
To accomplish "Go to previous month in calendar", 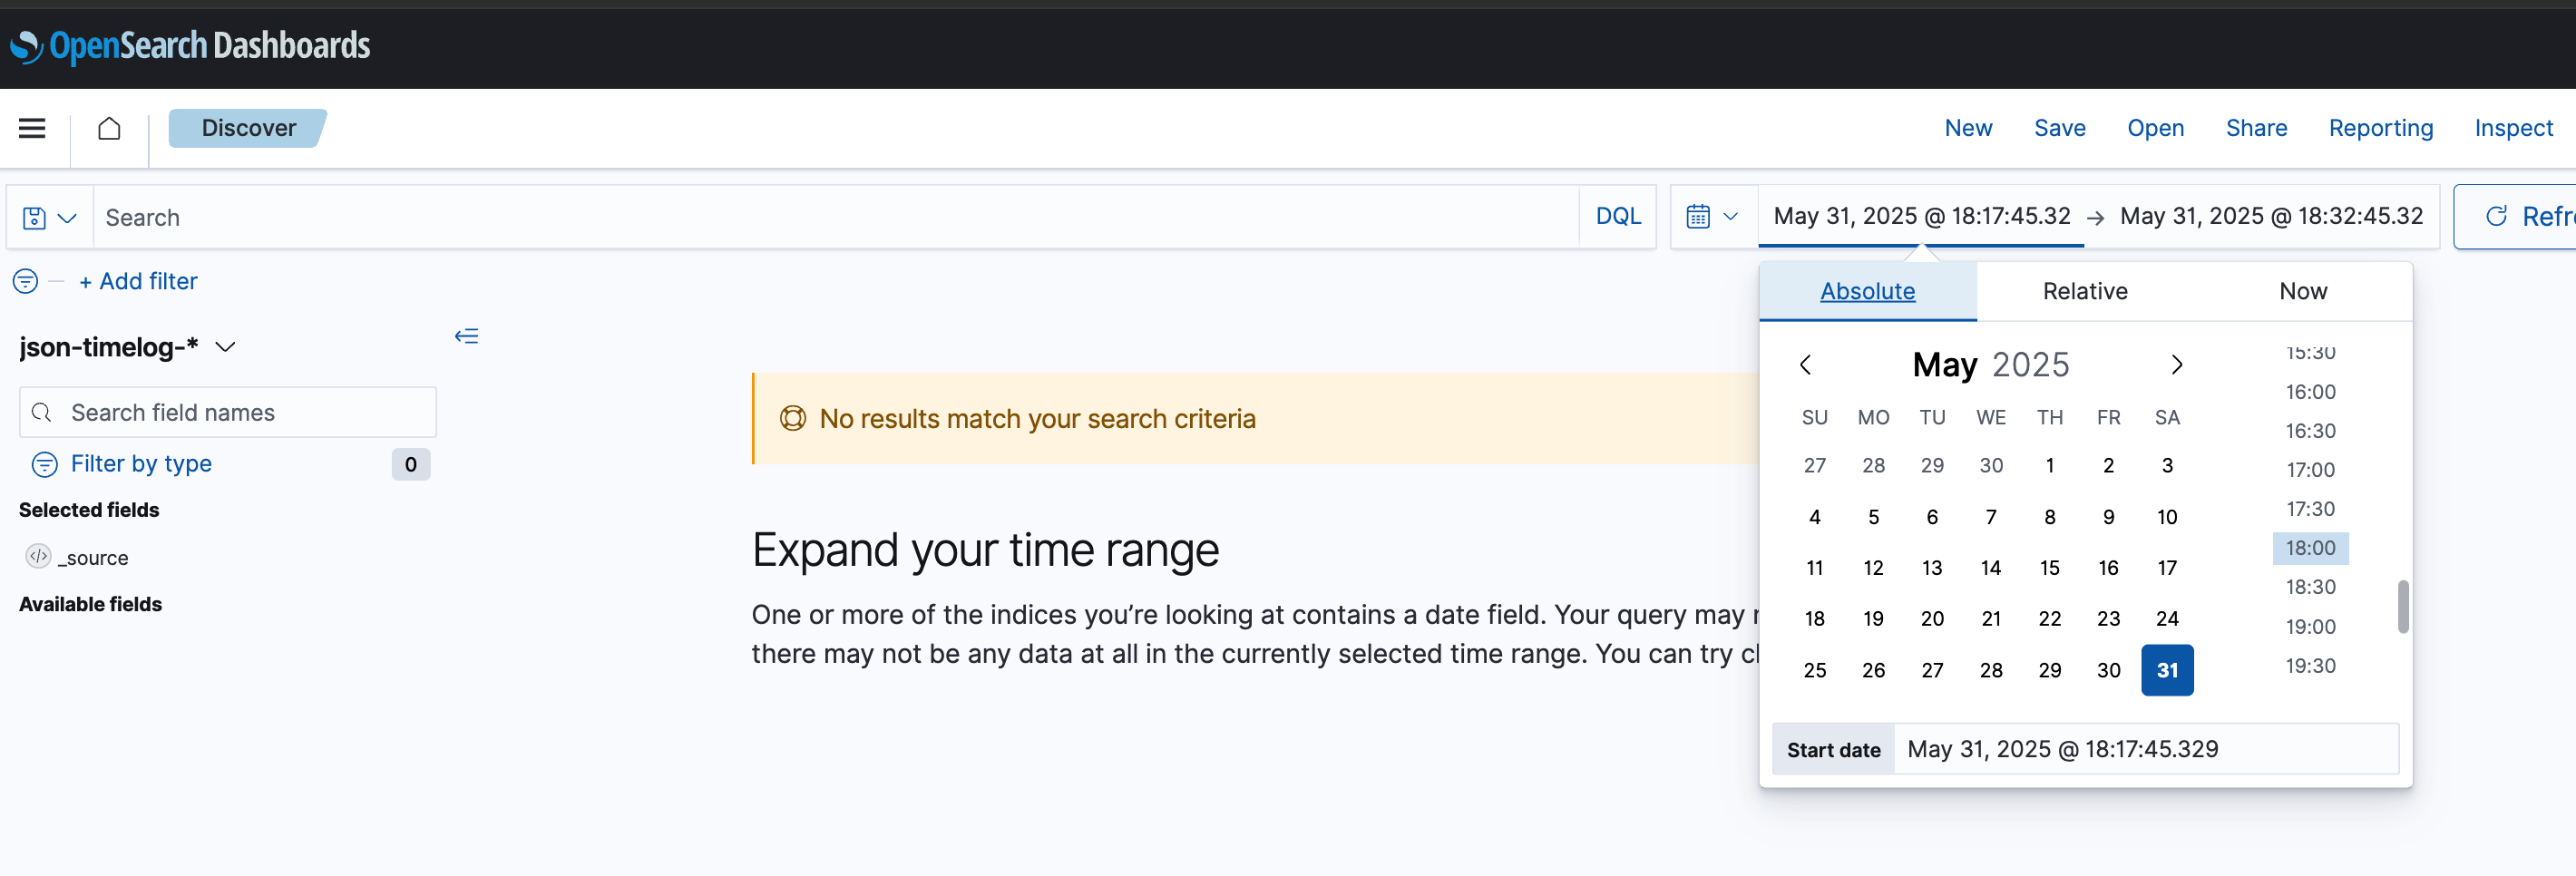I will (x=1805, y=365).
